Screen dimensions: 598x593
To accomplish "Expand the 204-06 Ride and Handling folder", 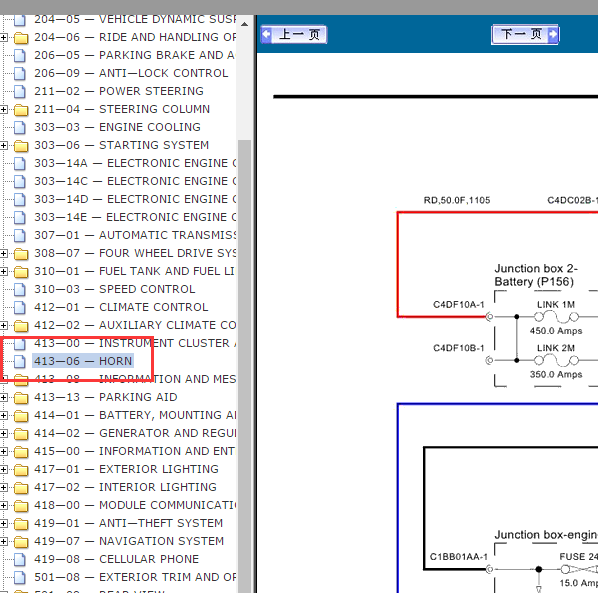I will pyautogui.click(x=3, y=37).
